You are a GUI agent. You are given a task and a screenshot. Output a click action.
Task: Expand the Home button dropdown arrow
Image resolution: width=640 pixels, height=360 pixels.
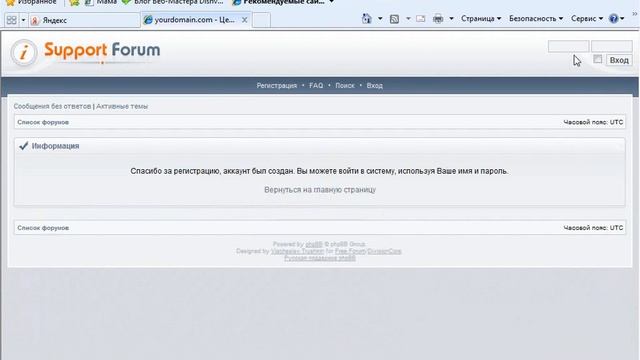(x=380, y=19)
